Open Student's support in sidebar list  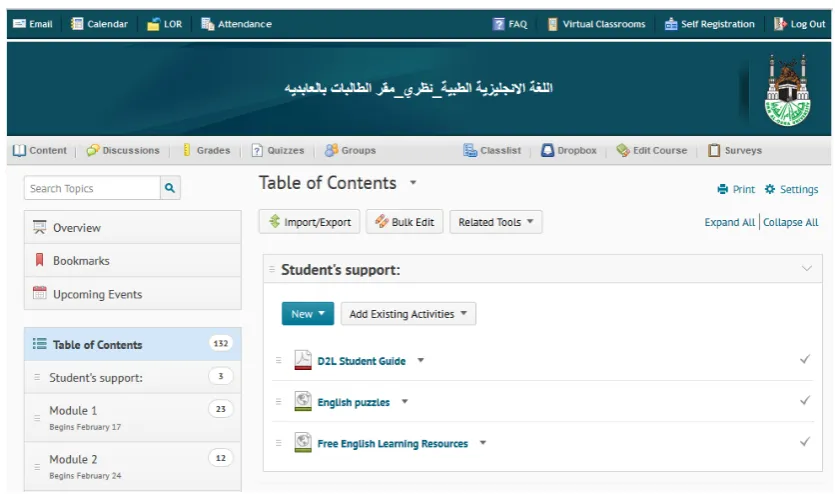pos(133,377)
